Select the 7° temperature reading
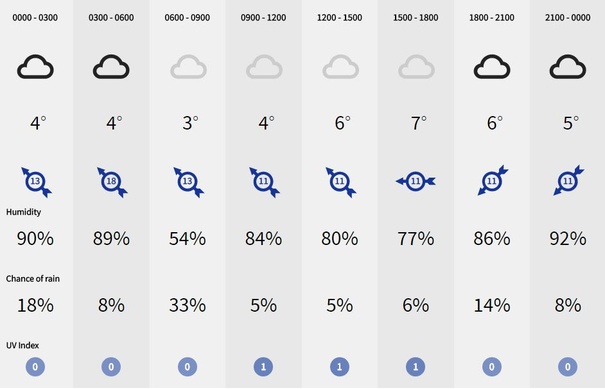 (x=419, y=123)
